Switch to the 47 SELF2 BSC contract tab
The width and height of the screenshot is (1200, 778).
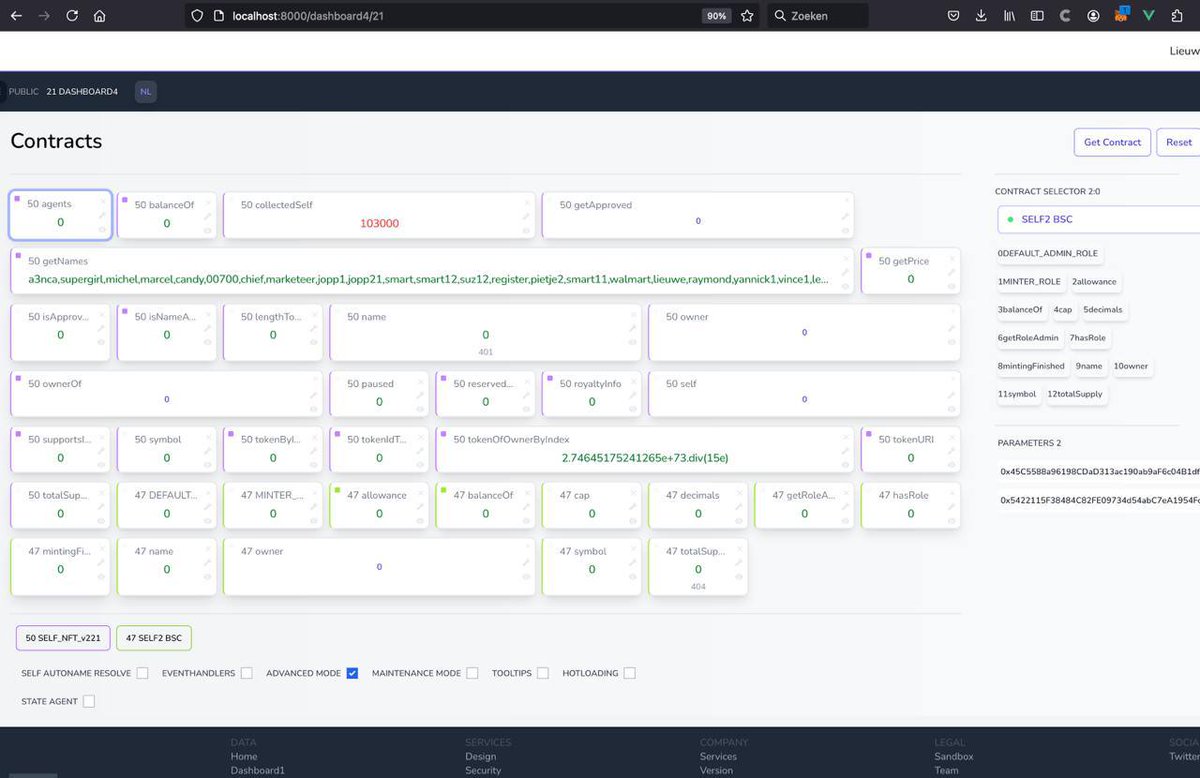click(154, 637)
